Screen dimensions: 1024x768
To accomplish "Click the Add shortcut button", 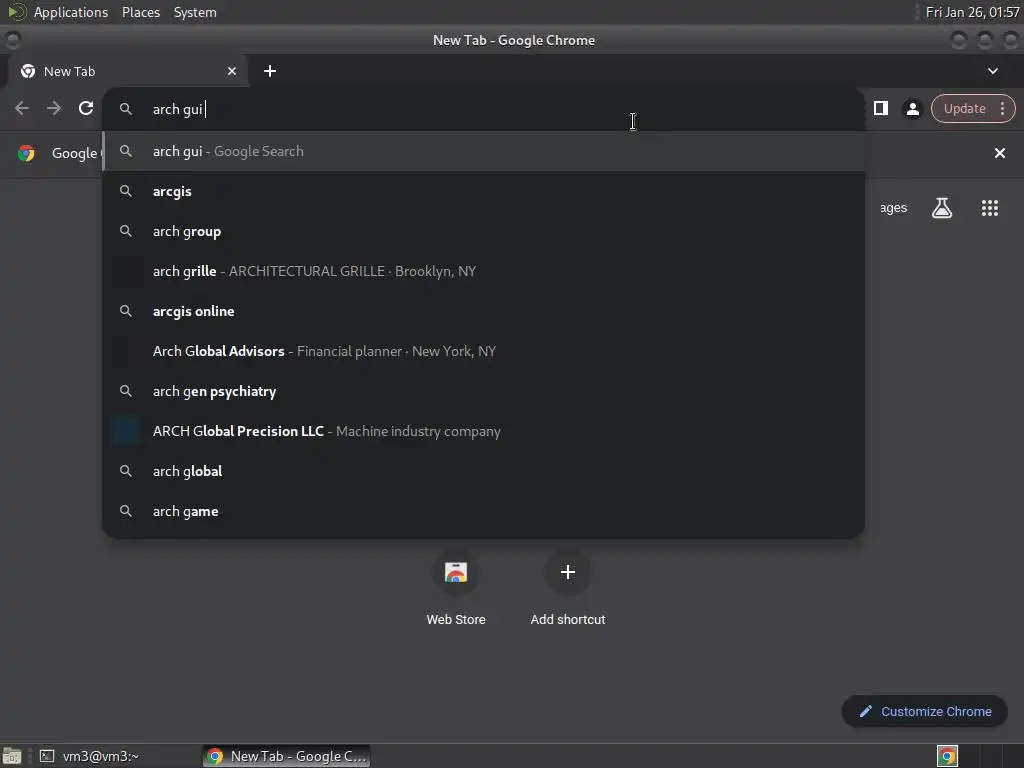I will [x=568, y=589].
